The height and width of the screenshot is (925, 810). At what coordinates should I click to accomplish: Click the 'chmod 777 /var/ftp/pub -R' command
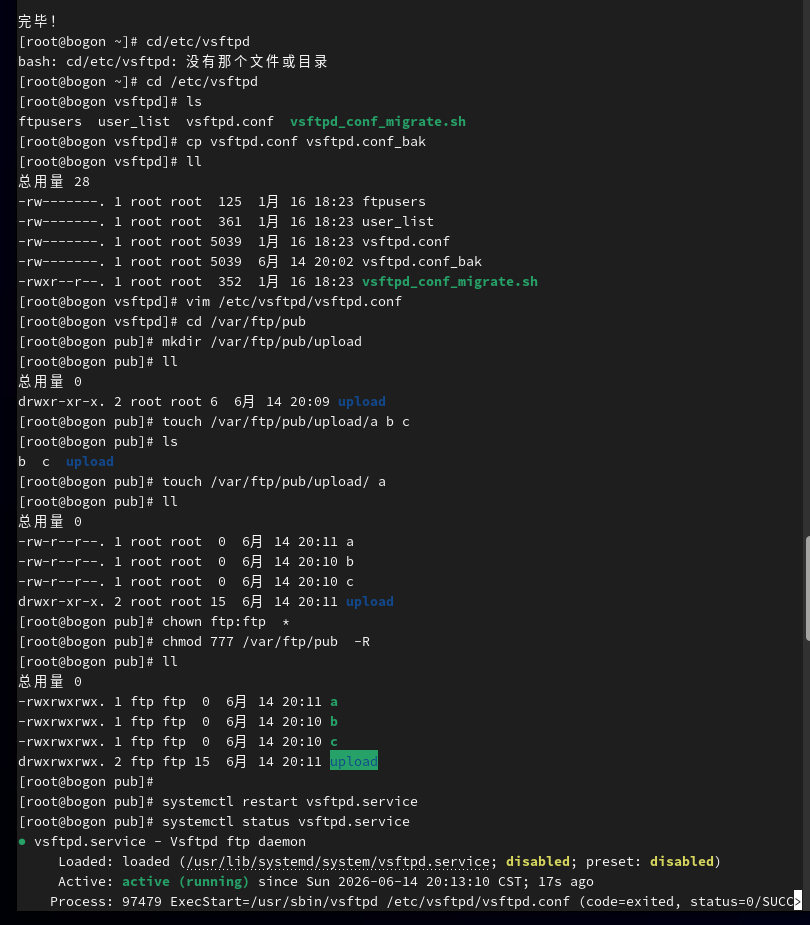click(266, 642)
